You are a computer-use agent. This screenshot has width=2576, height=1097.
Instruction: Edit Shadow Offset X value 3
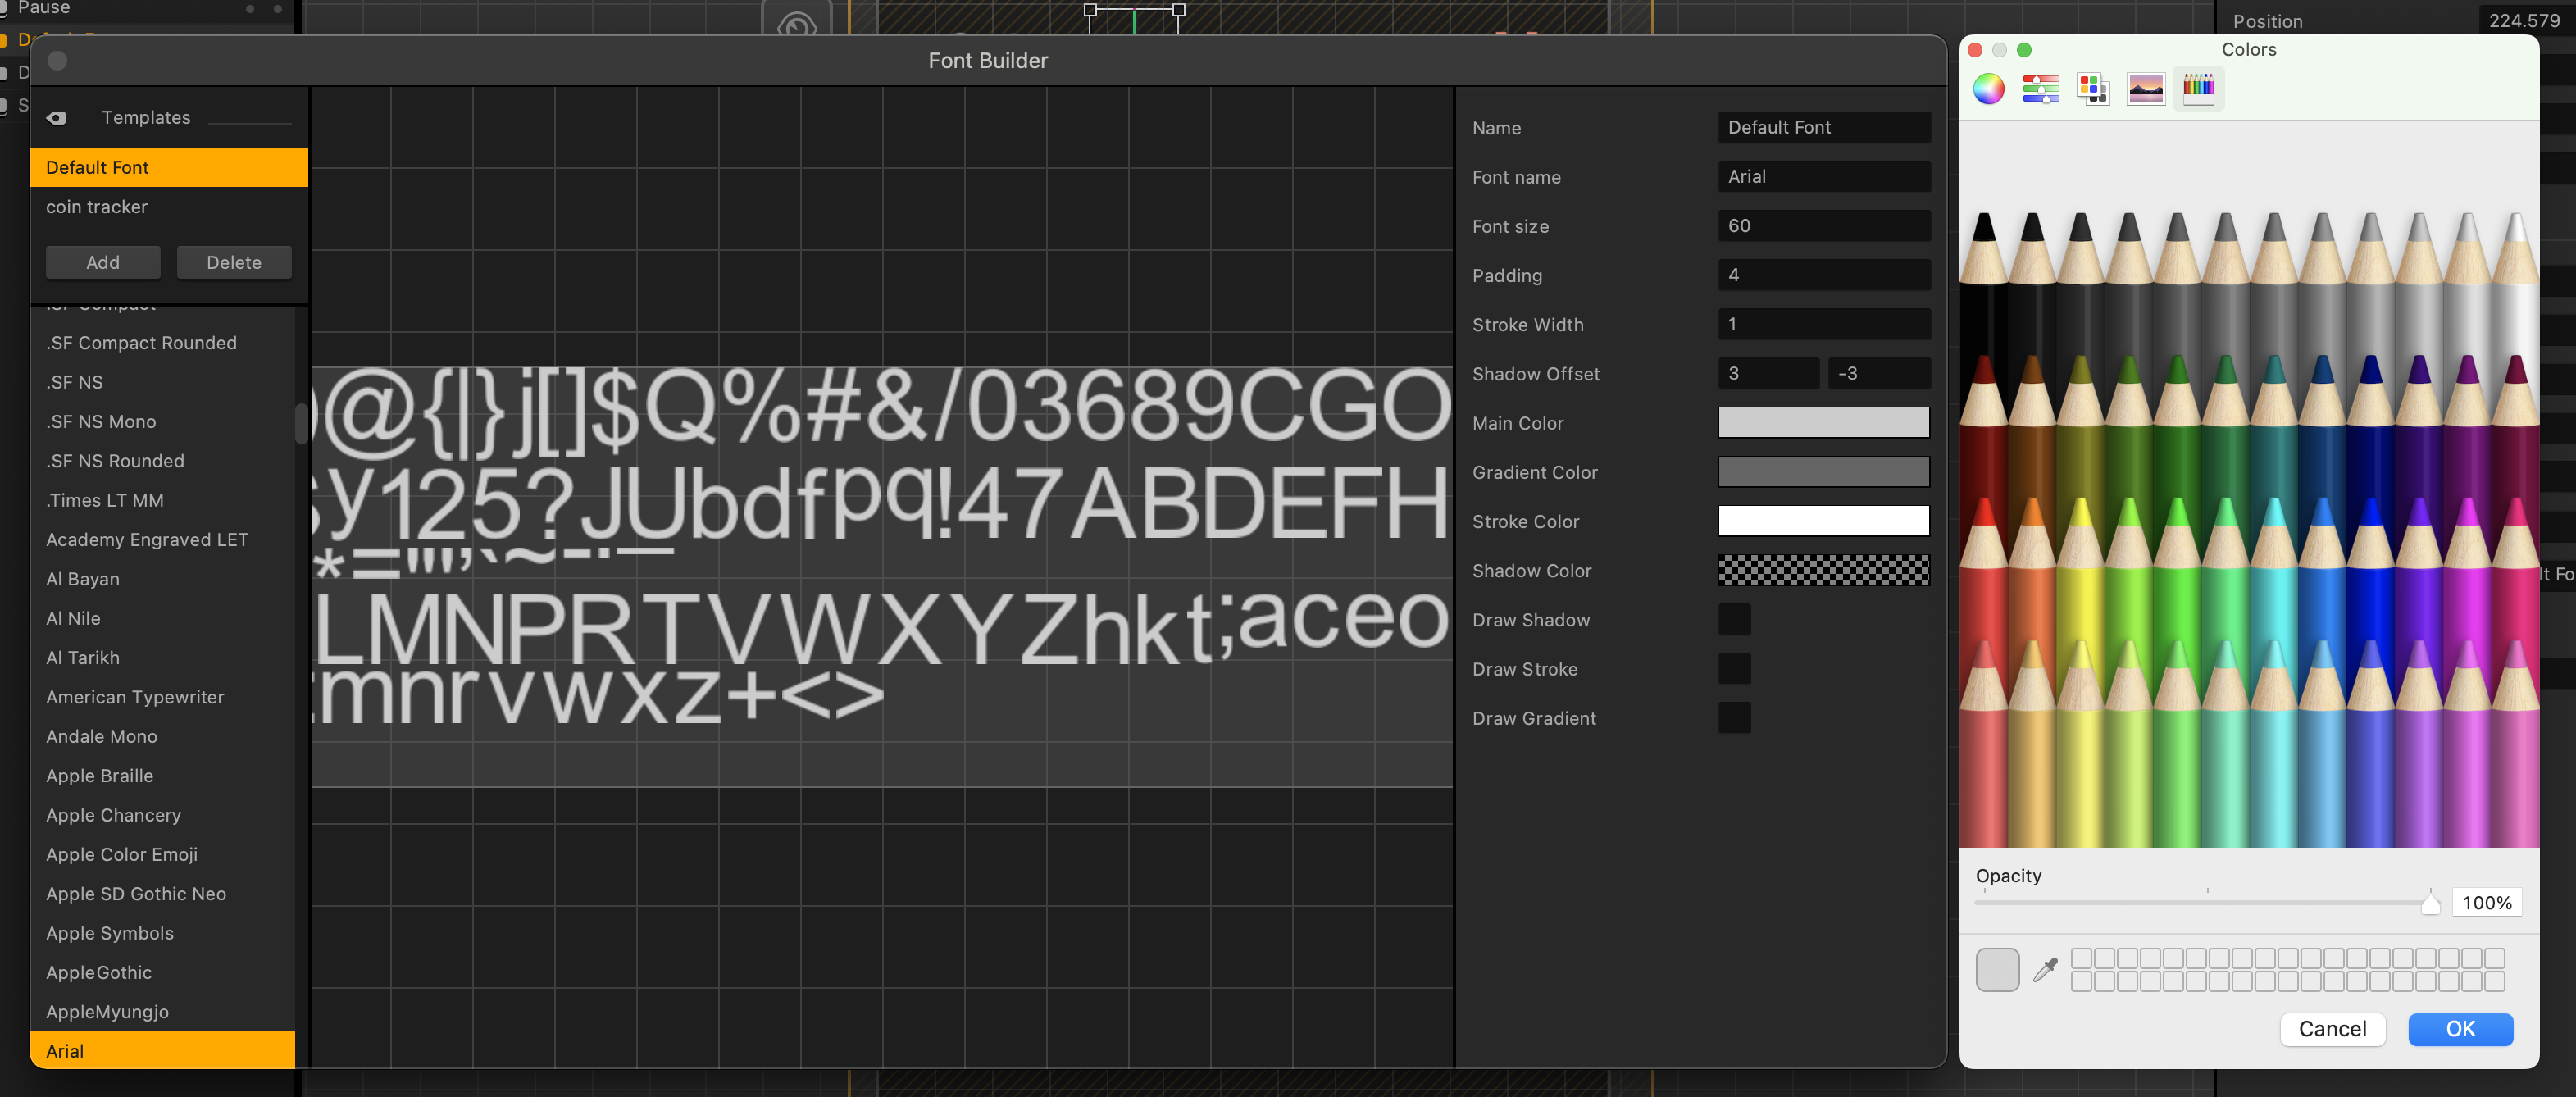(1769, 373)
